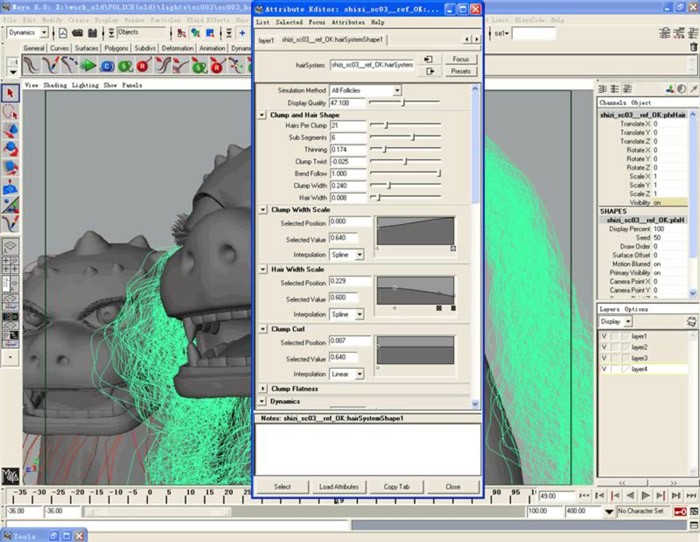Click hairSystem output connection arrow icon

[429, 71]
